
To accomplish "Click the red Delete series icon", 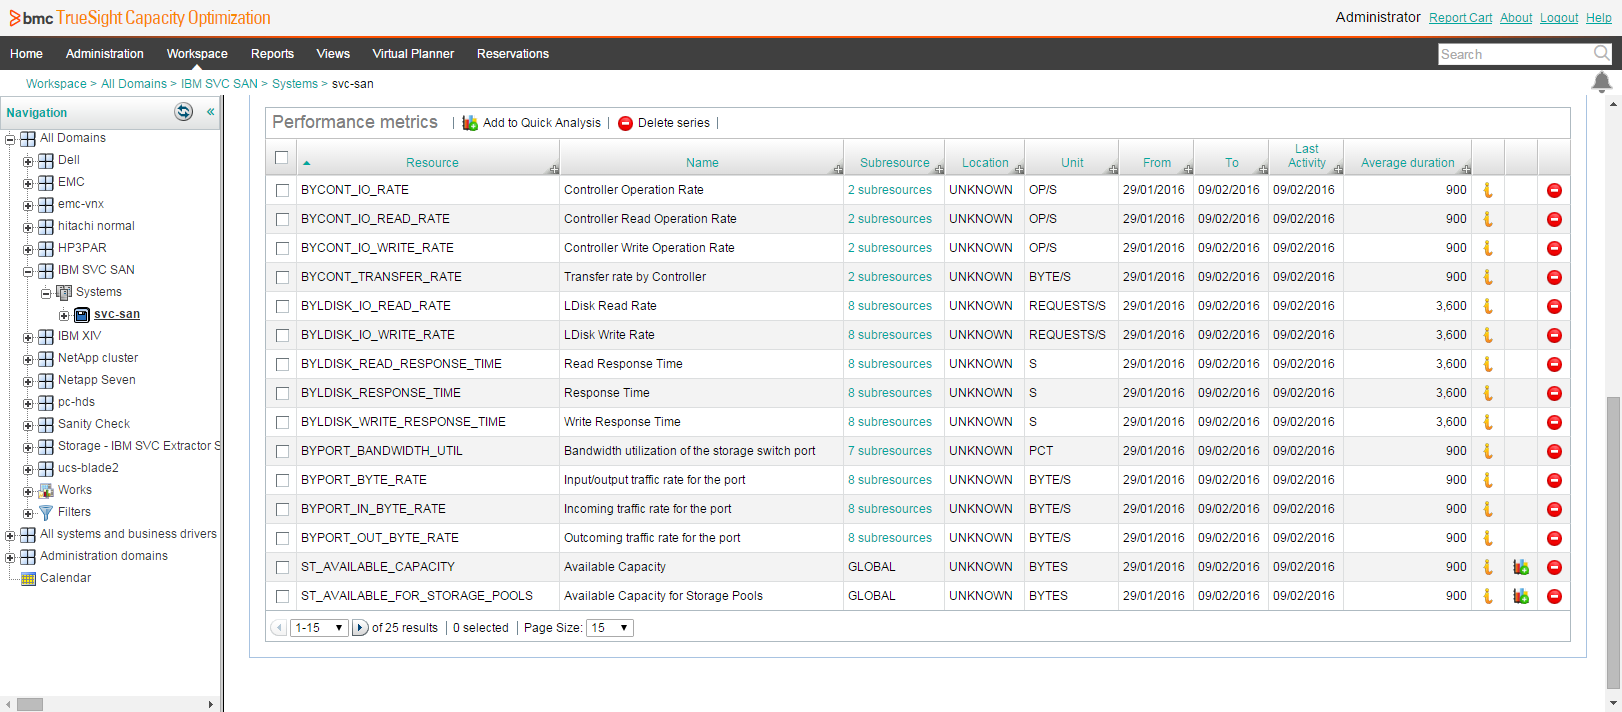I will click(x=626, y=123).
